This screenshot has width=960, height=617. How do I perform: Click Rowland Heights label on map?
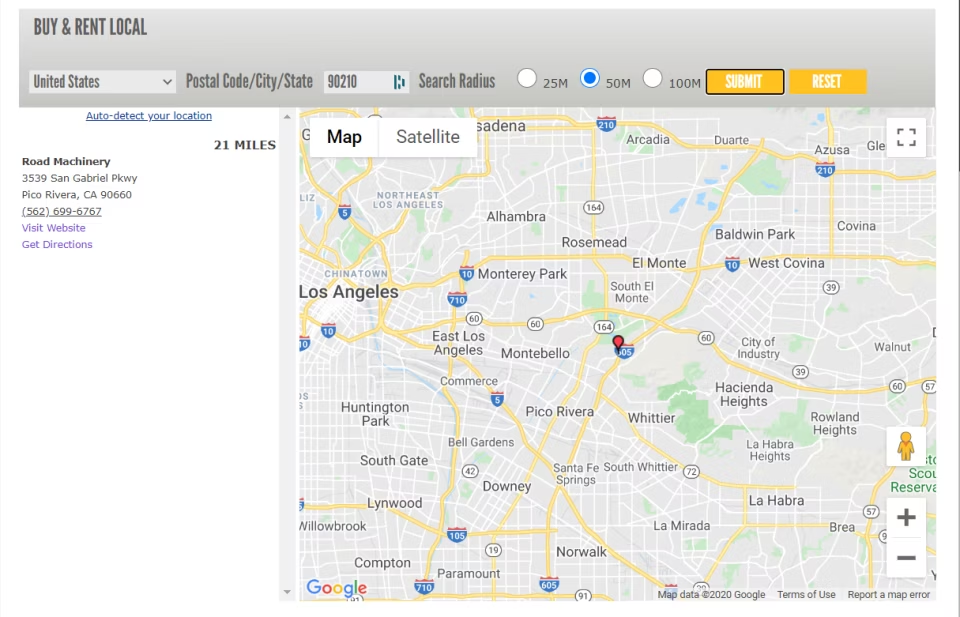(x=834, y=423)
